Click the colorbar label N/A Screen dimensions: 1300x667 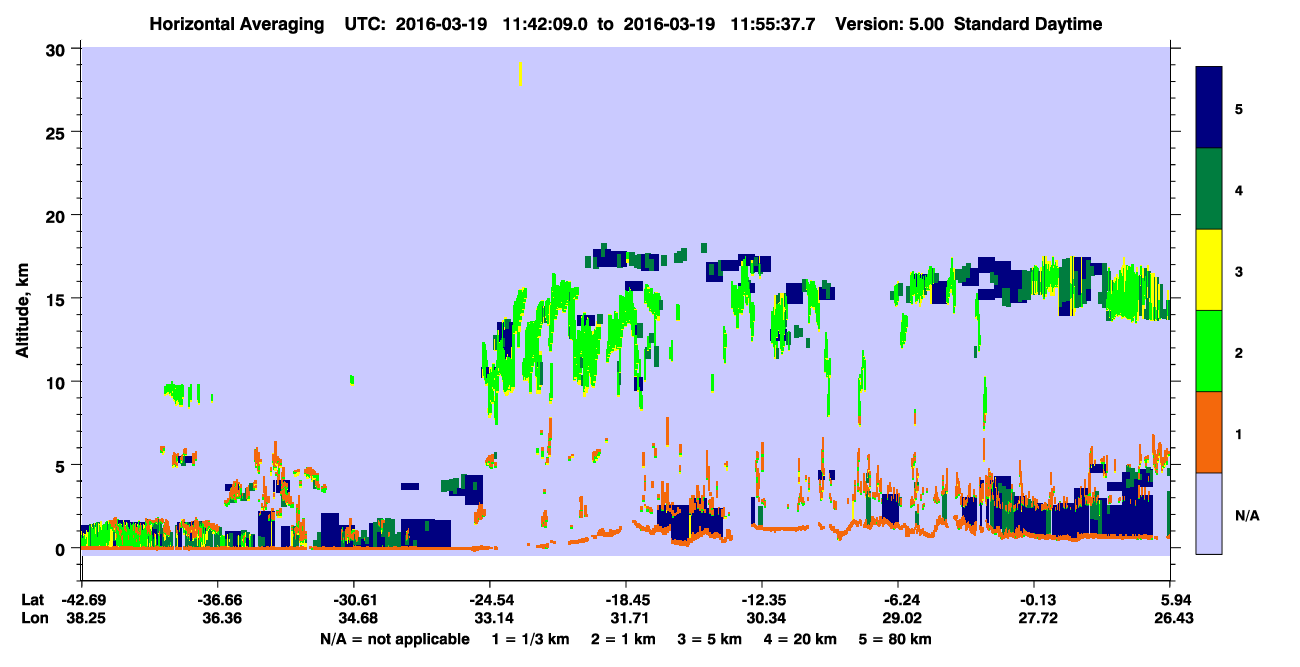[1246, 515]
